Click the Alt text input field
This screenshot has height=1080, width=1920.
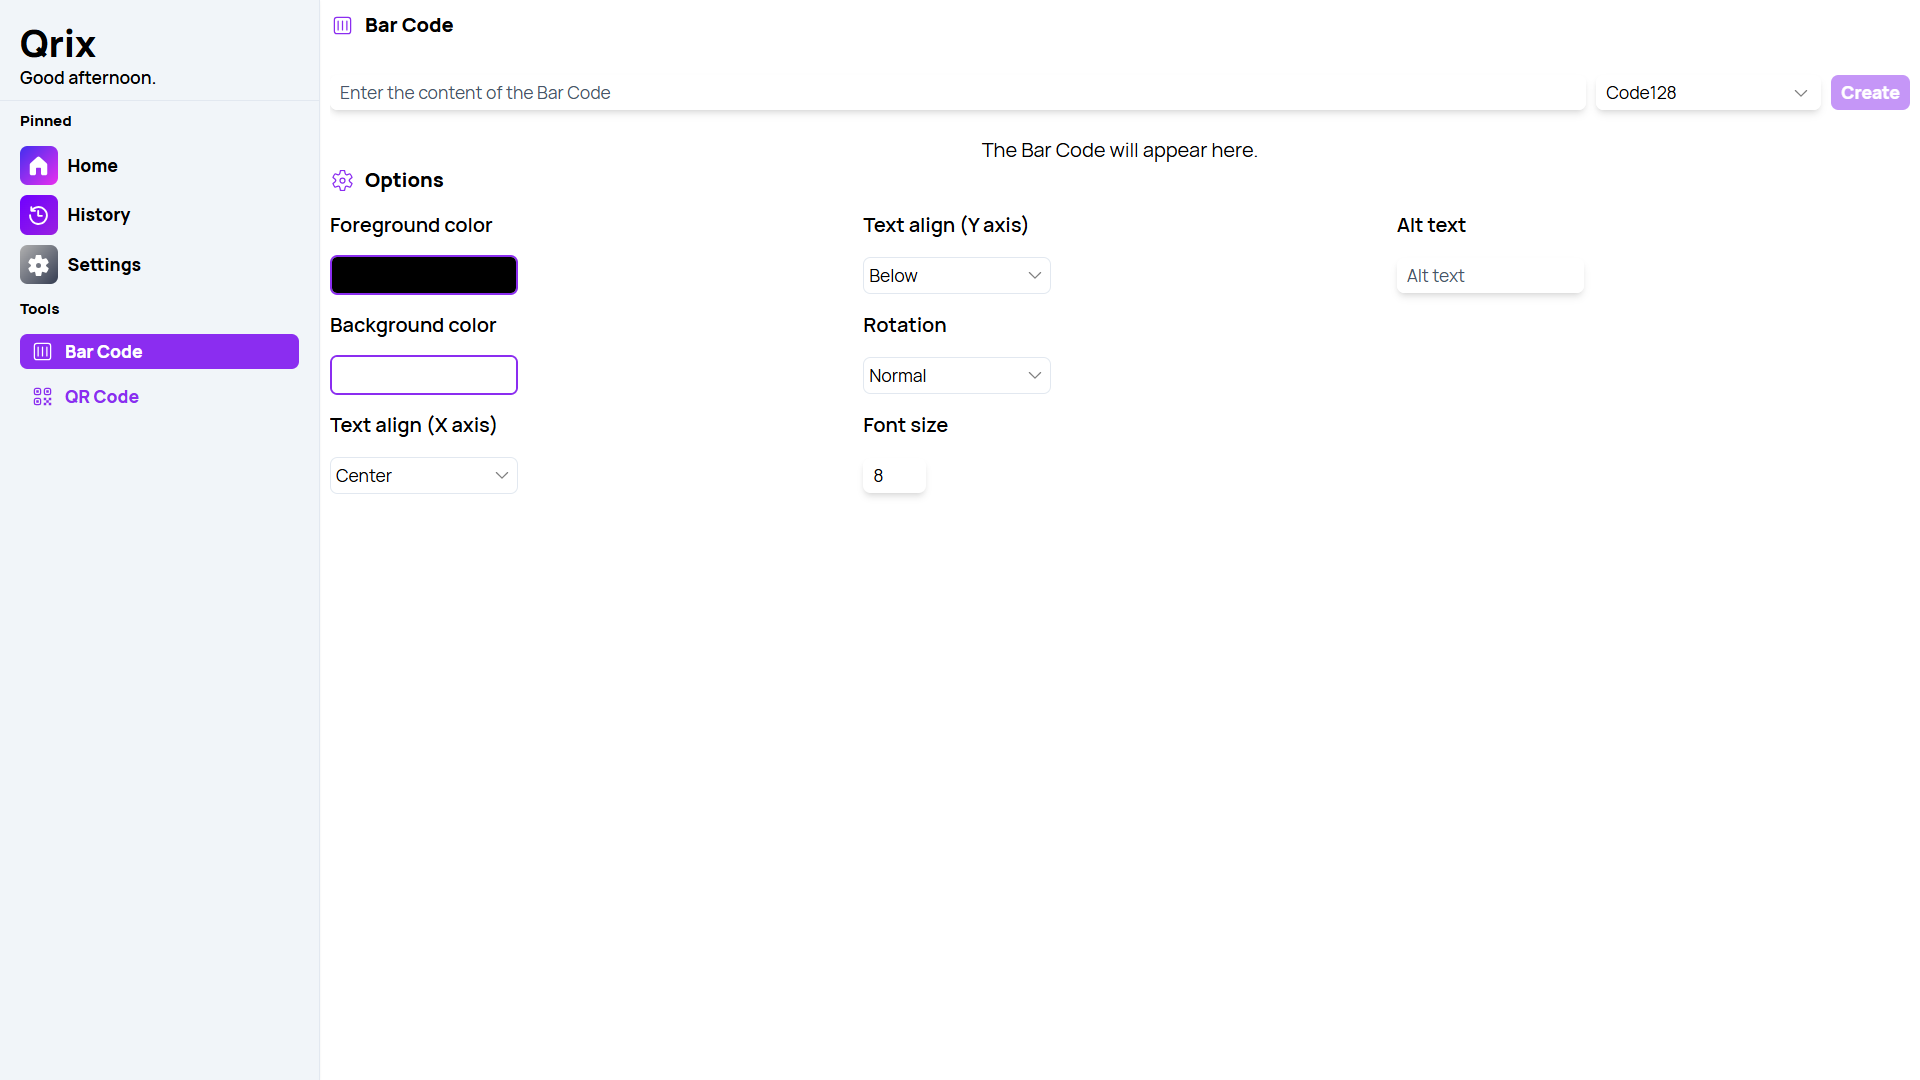1490,276
